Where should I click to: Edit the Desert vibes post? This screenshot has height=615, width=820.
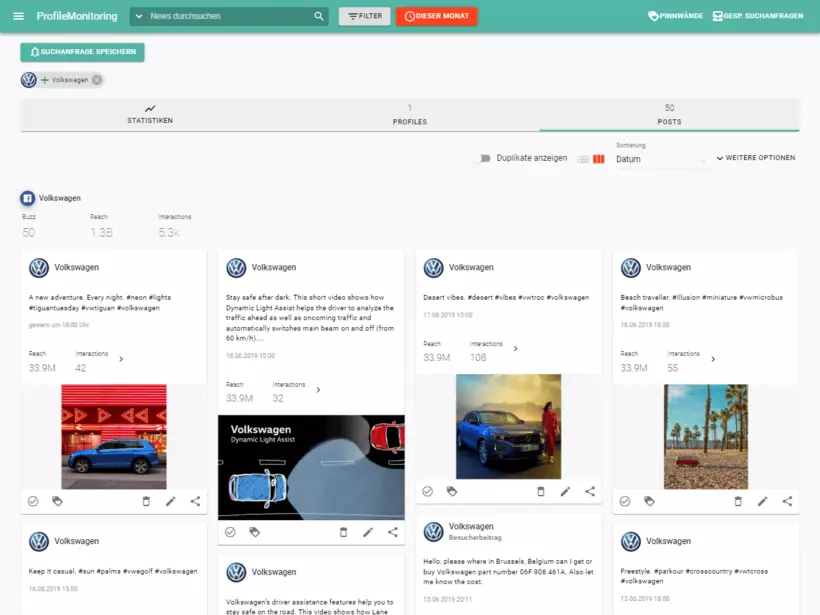(x=565, y=492)
